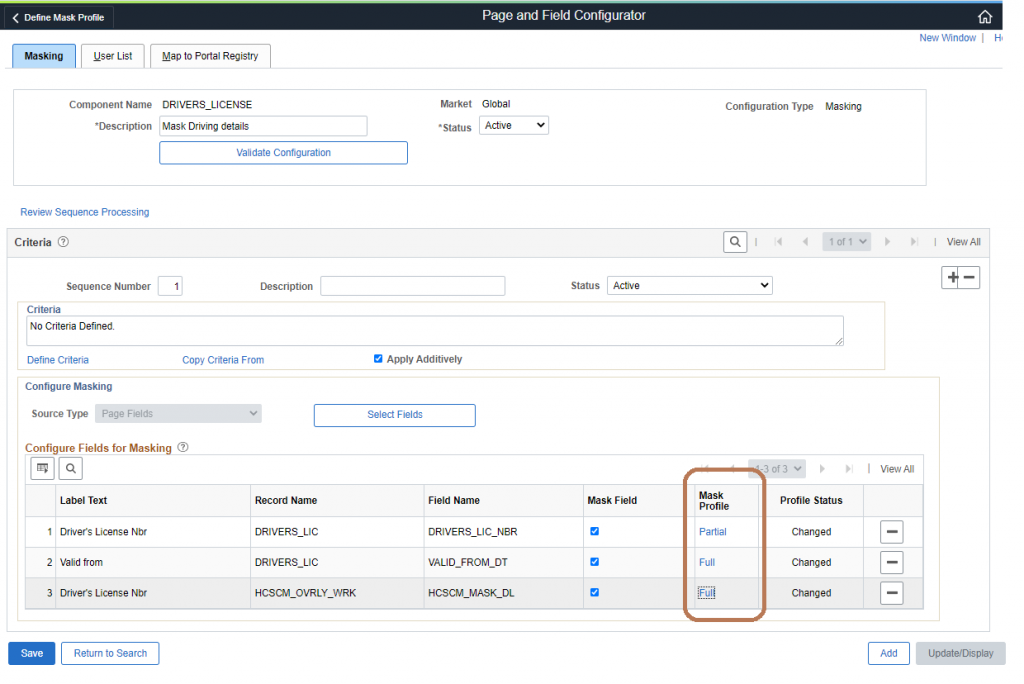The image size is (1024, 684).
Task: Click the Profile Status column header
Action: coord(811,500)
